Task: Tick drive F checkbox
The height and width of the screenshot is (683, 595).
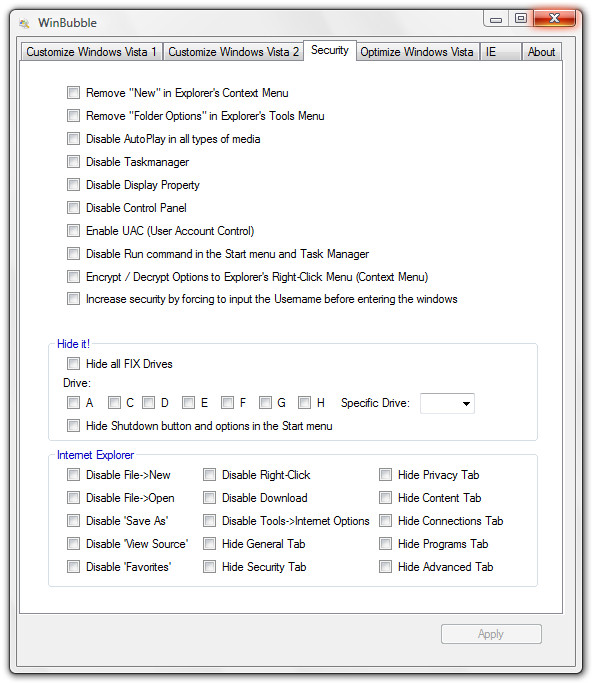Action: point(227,402)
